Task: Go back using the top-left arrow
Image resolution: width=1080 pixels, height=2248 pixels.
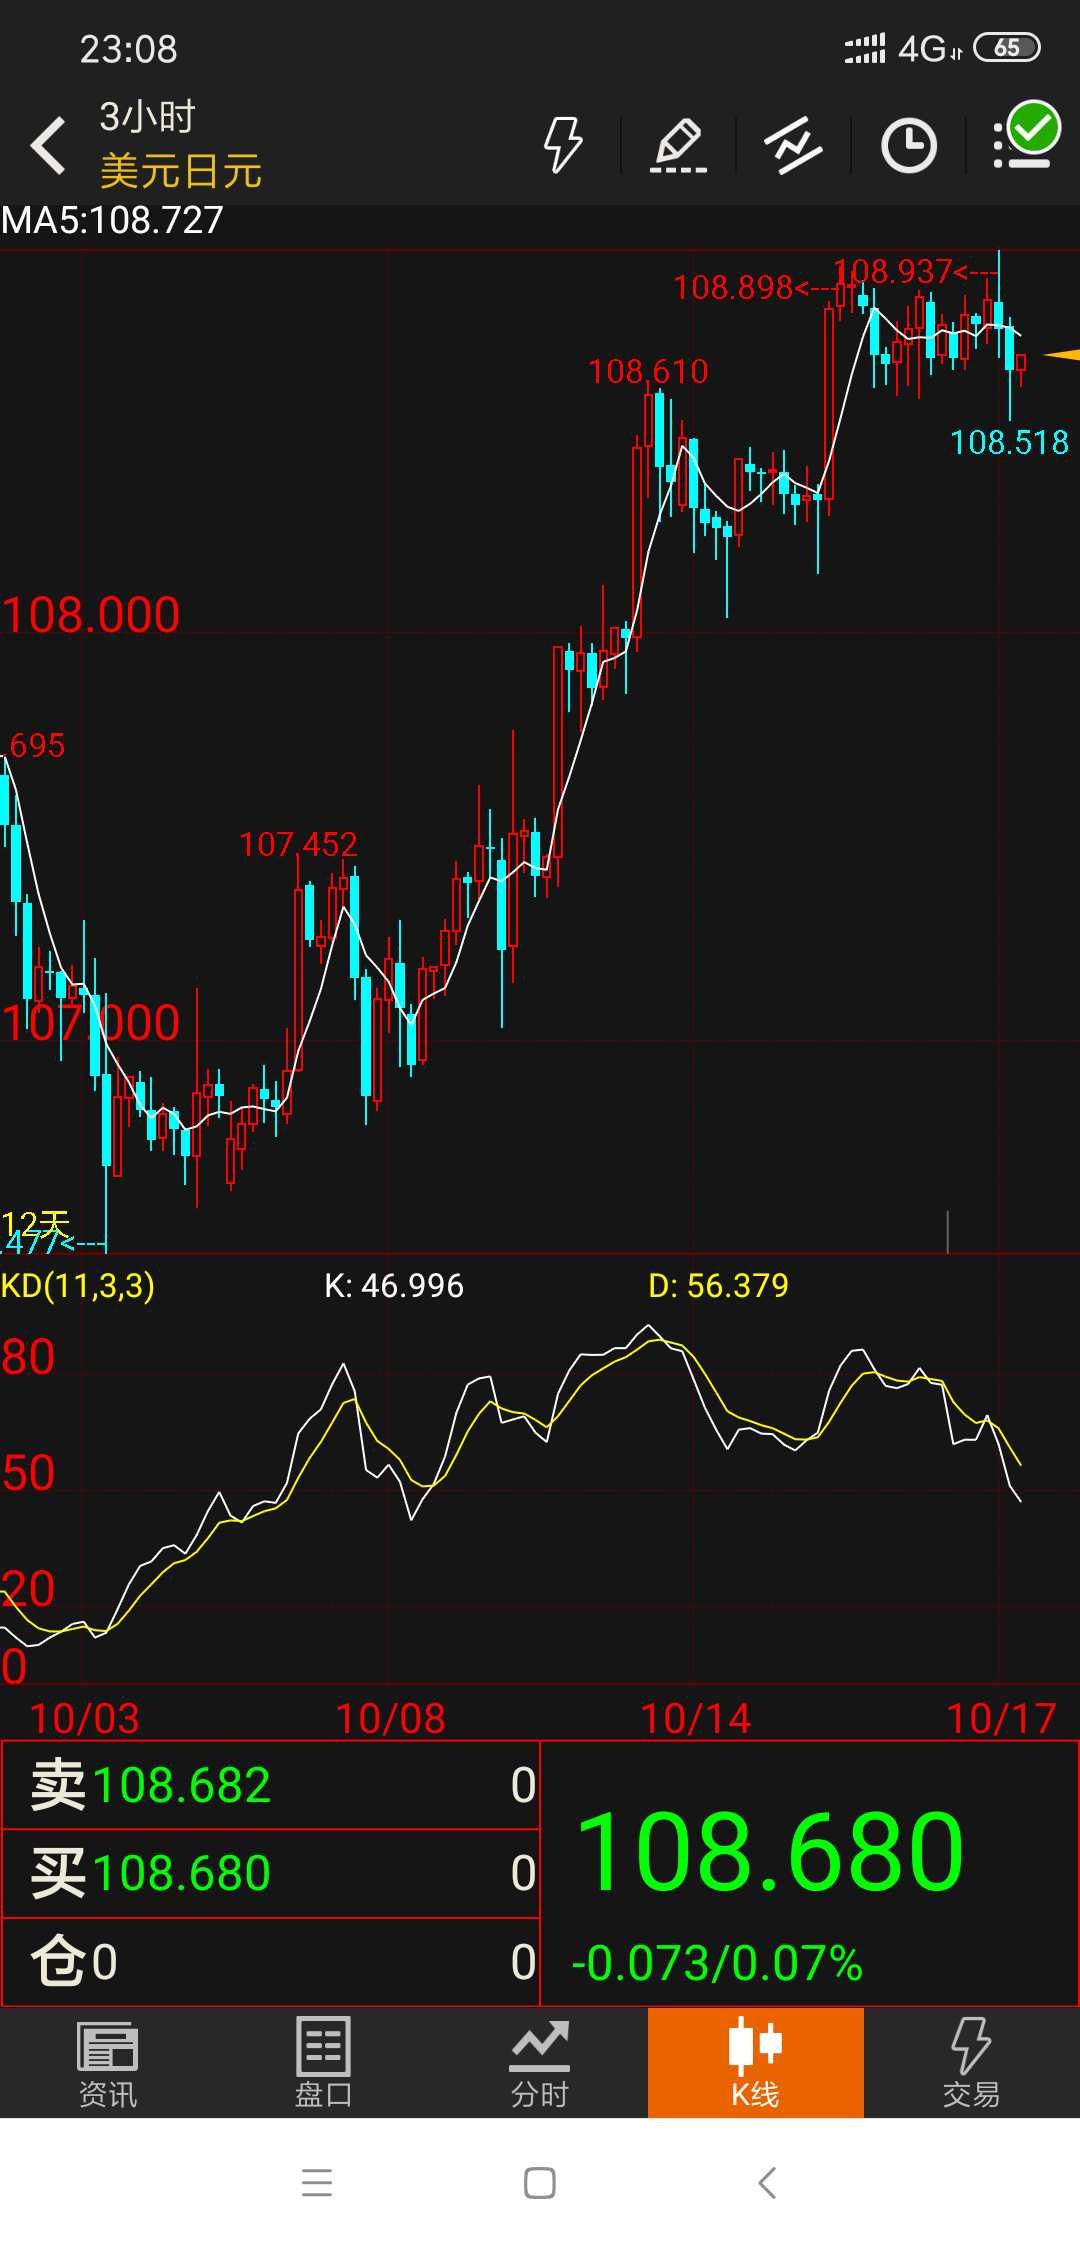Action: click(48, 145)
